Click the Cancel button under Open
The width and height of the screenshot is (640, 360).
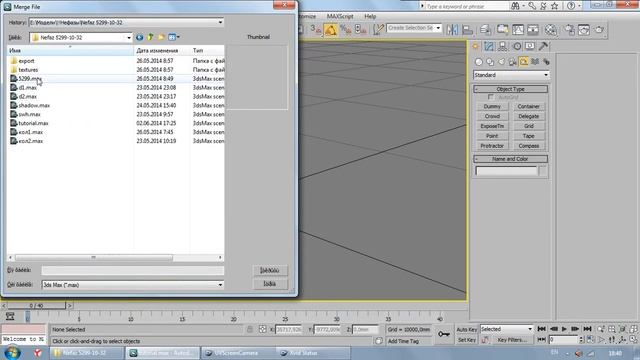pyautogui.click(x=270, y=284)
